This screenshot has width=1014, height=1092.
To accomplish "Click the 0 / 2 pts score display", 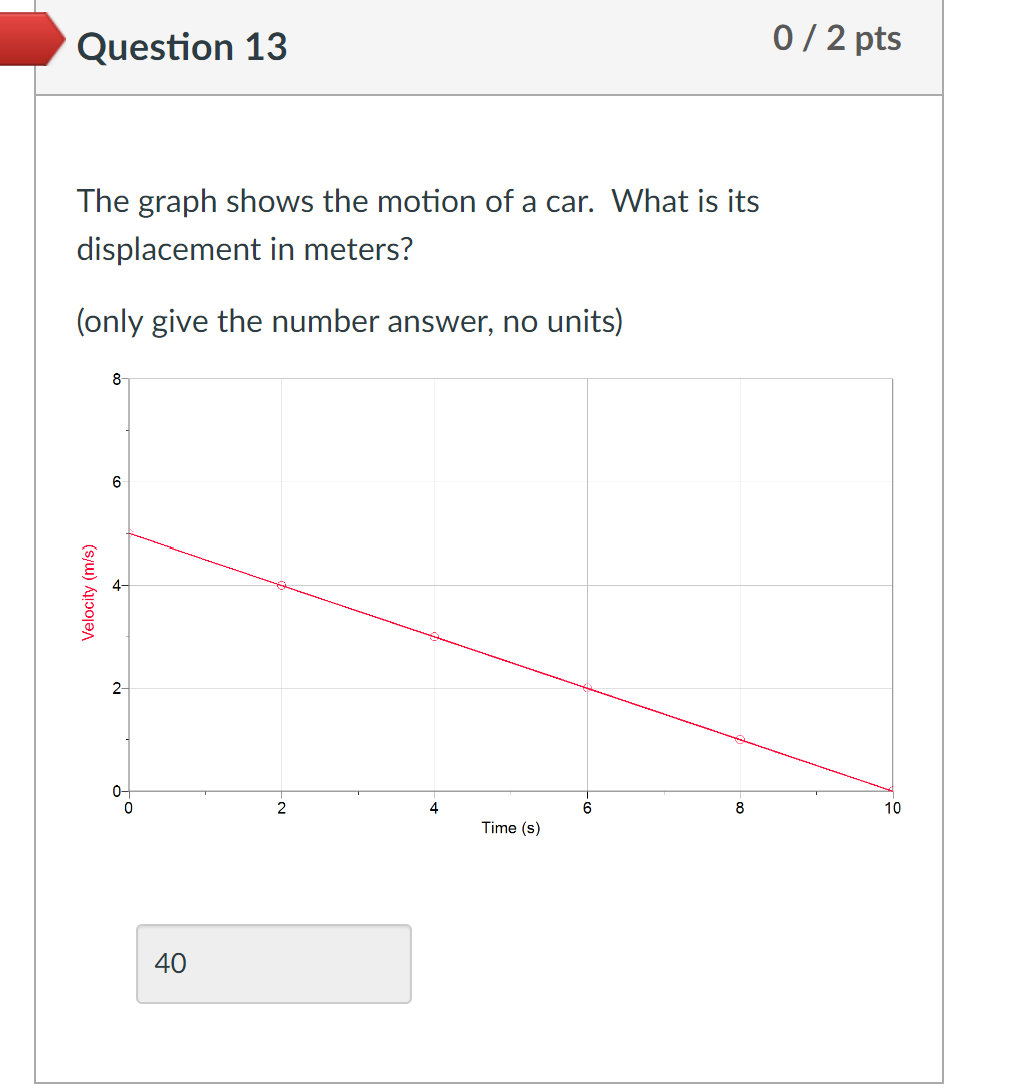I will pyautogui.click(x=837, y=38).
